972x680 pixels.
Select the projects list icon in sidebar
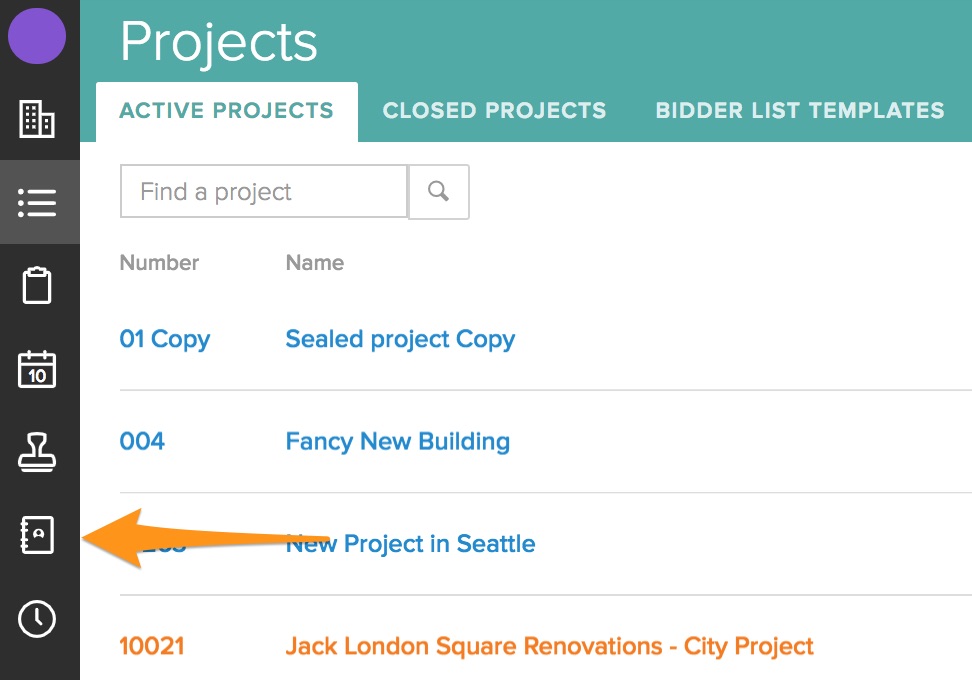click(38, 203)
